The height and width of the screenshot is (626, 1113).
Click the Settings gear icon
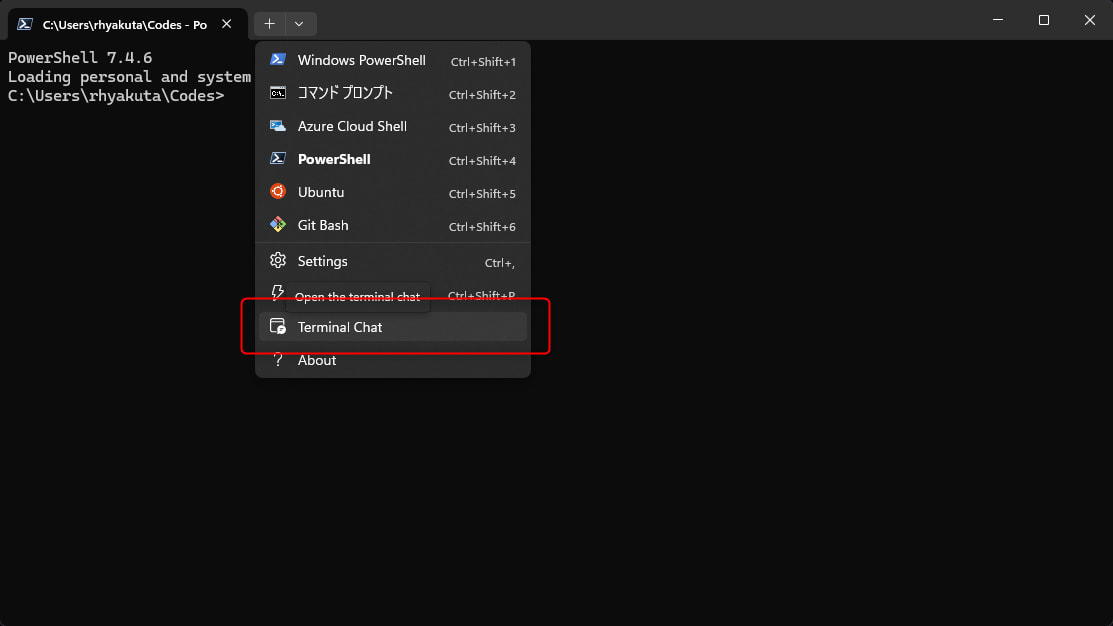[x=278, y=260]
